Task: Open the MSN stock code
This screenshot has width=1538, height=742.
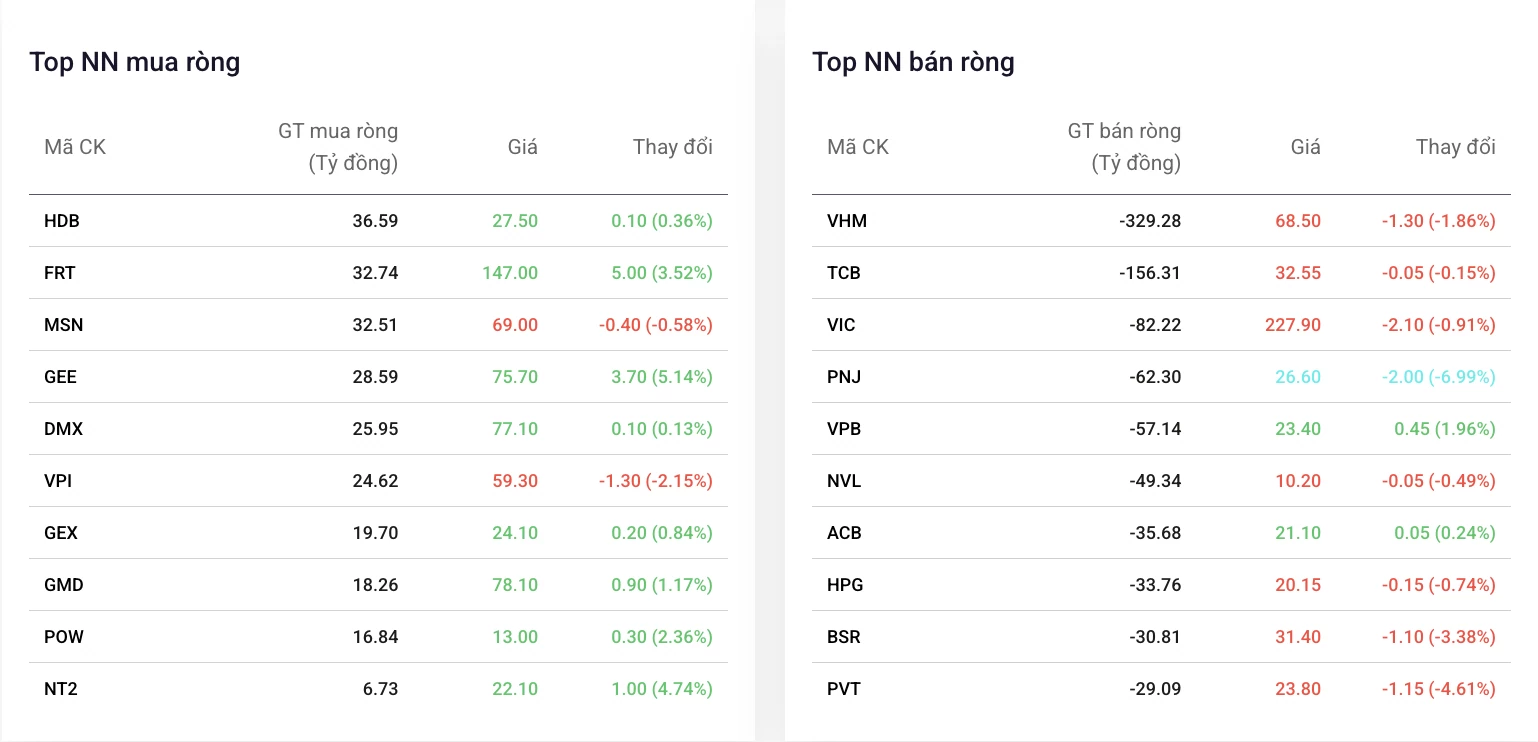Action: tap(64, 325)
